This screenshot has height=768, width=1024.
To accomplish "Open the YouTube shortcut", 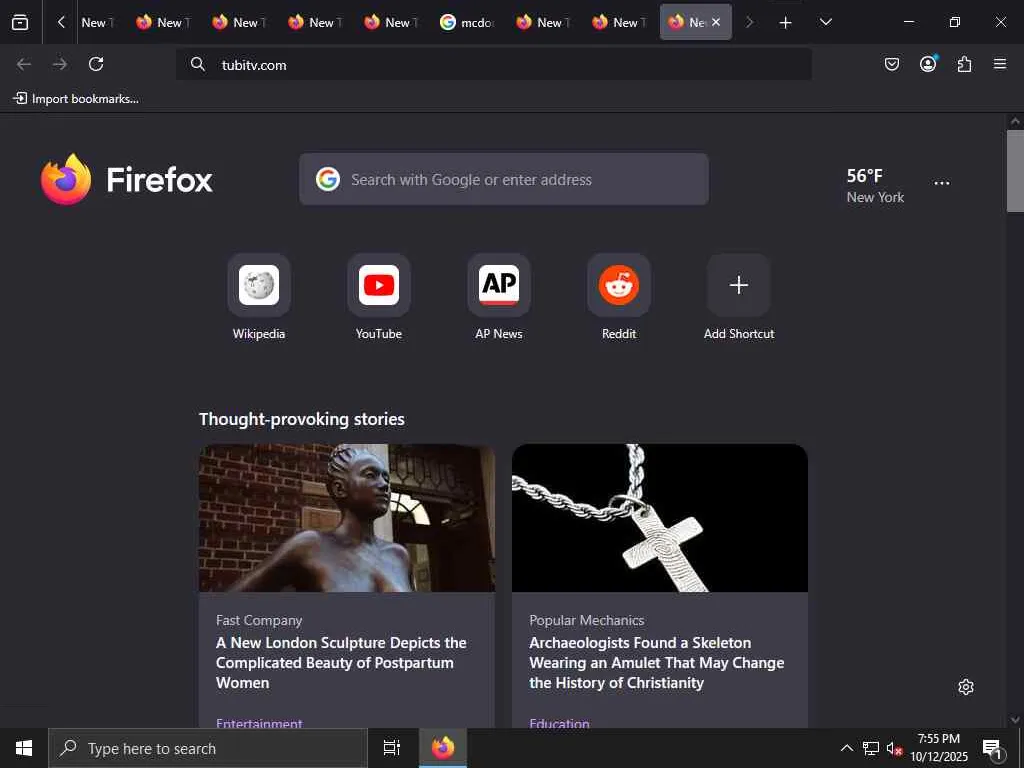I will (379, 297).
